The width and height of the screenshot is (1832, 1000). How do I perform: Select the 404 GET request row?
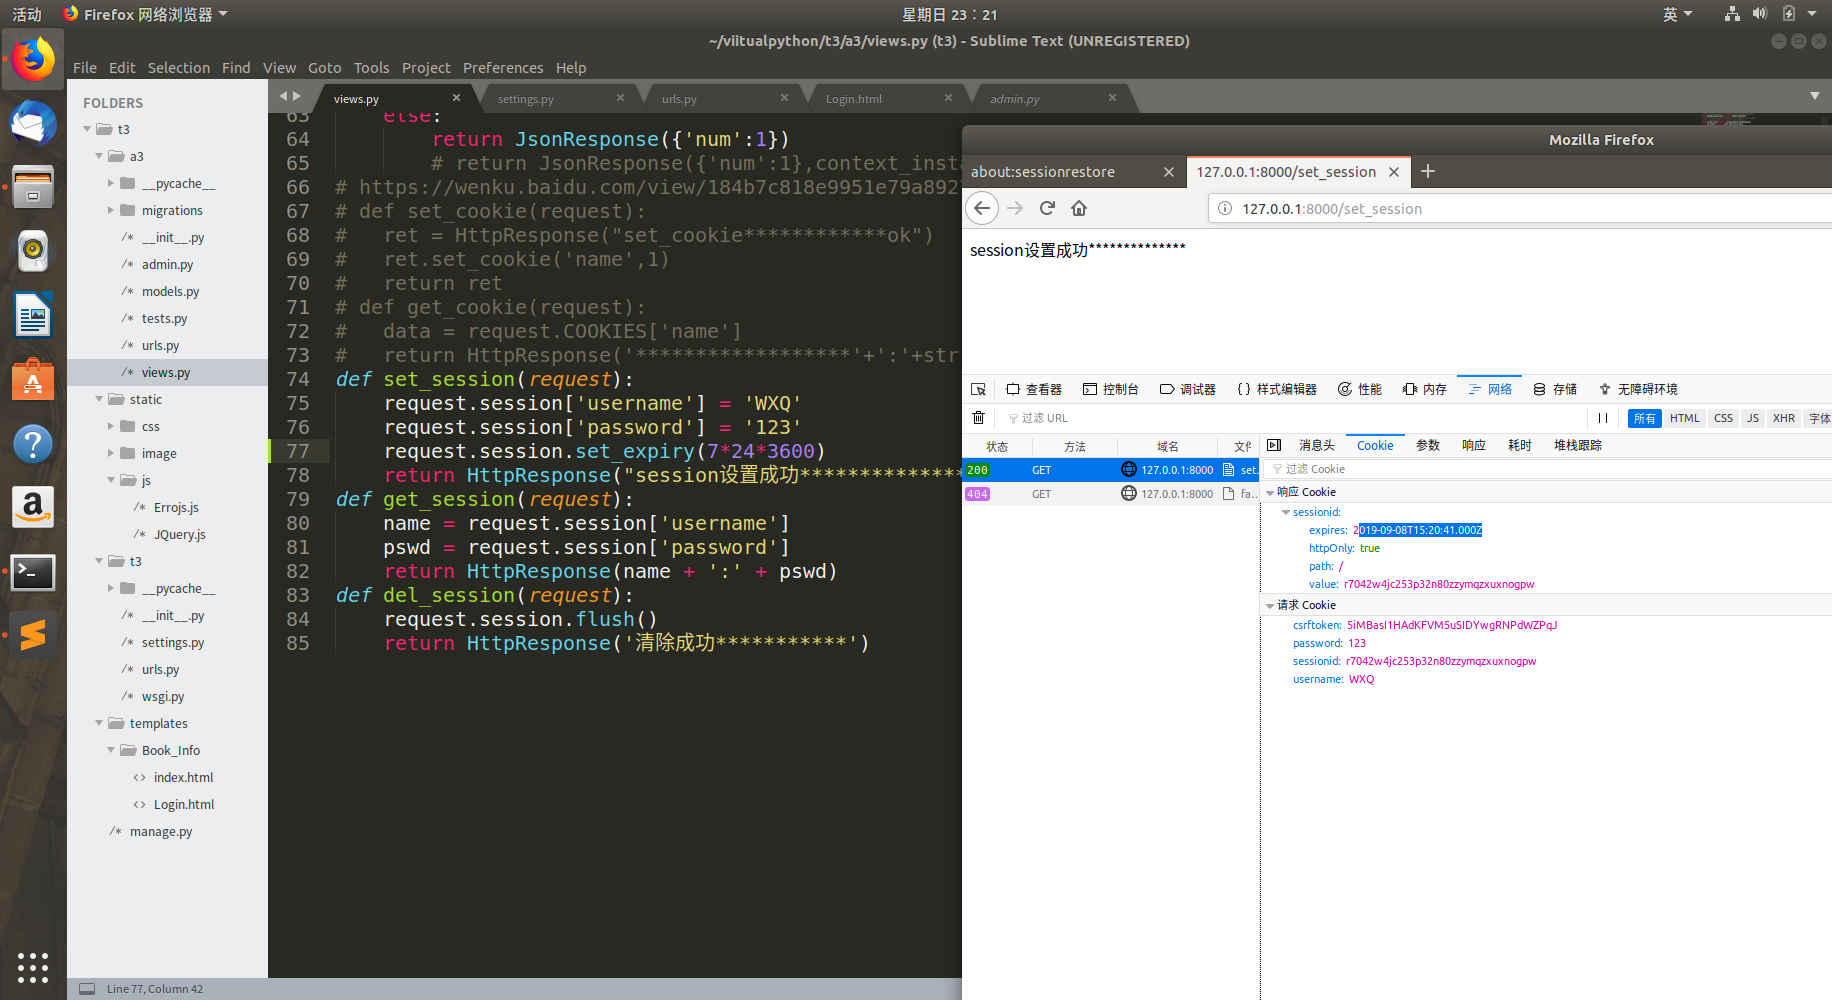click(x=1110, y=494)
